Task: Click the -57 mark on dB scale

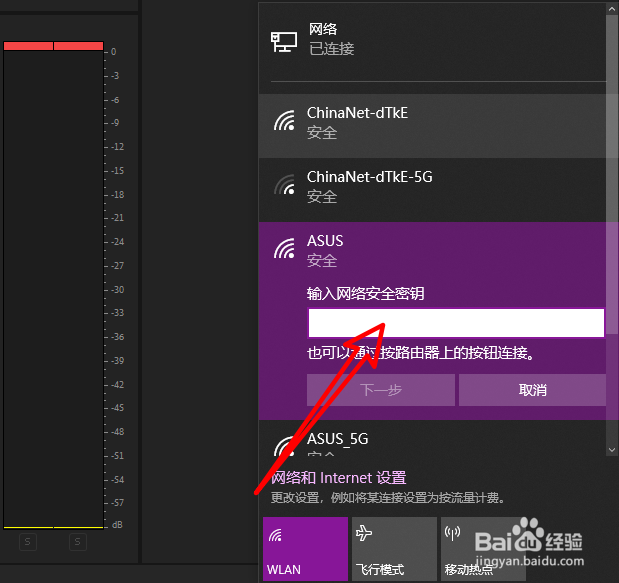Action: 118,502
